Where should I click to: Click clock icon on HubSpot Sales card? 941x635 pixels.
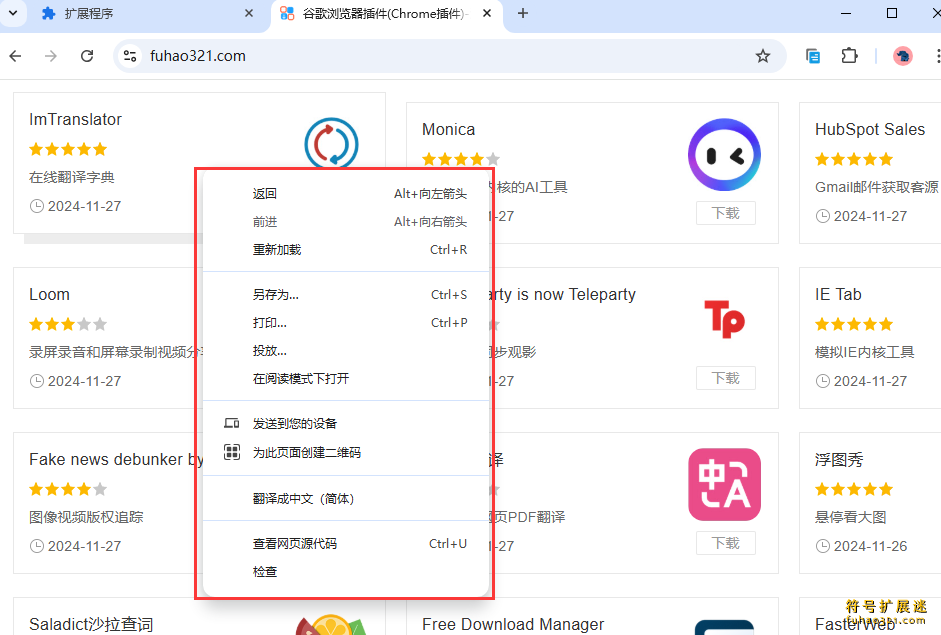pyautogui.click(x=823, y=216)
